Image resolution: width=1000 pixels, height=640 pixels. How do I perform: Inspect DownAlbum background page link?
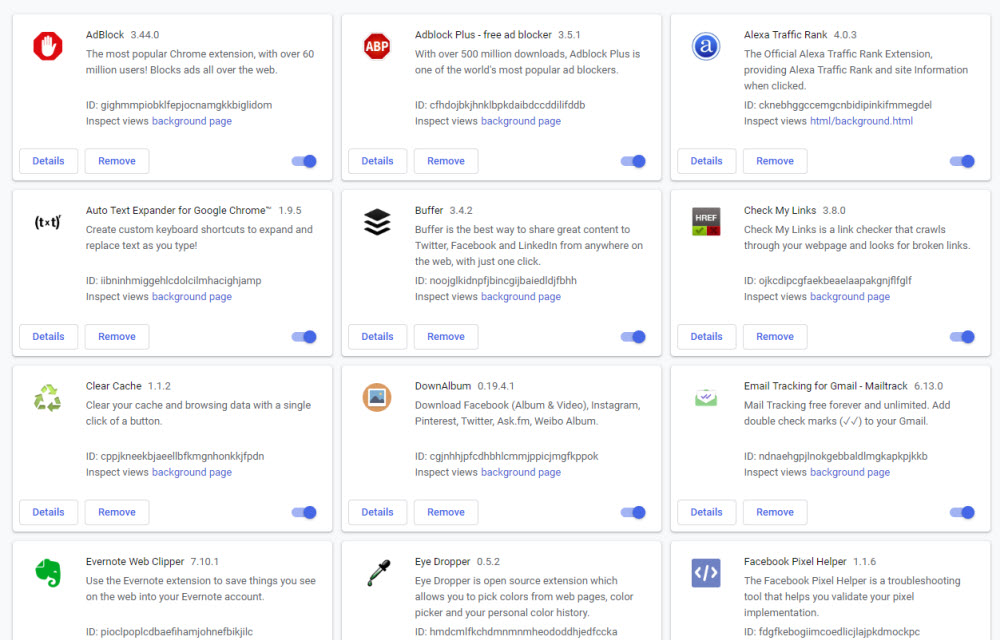point(521,472)
